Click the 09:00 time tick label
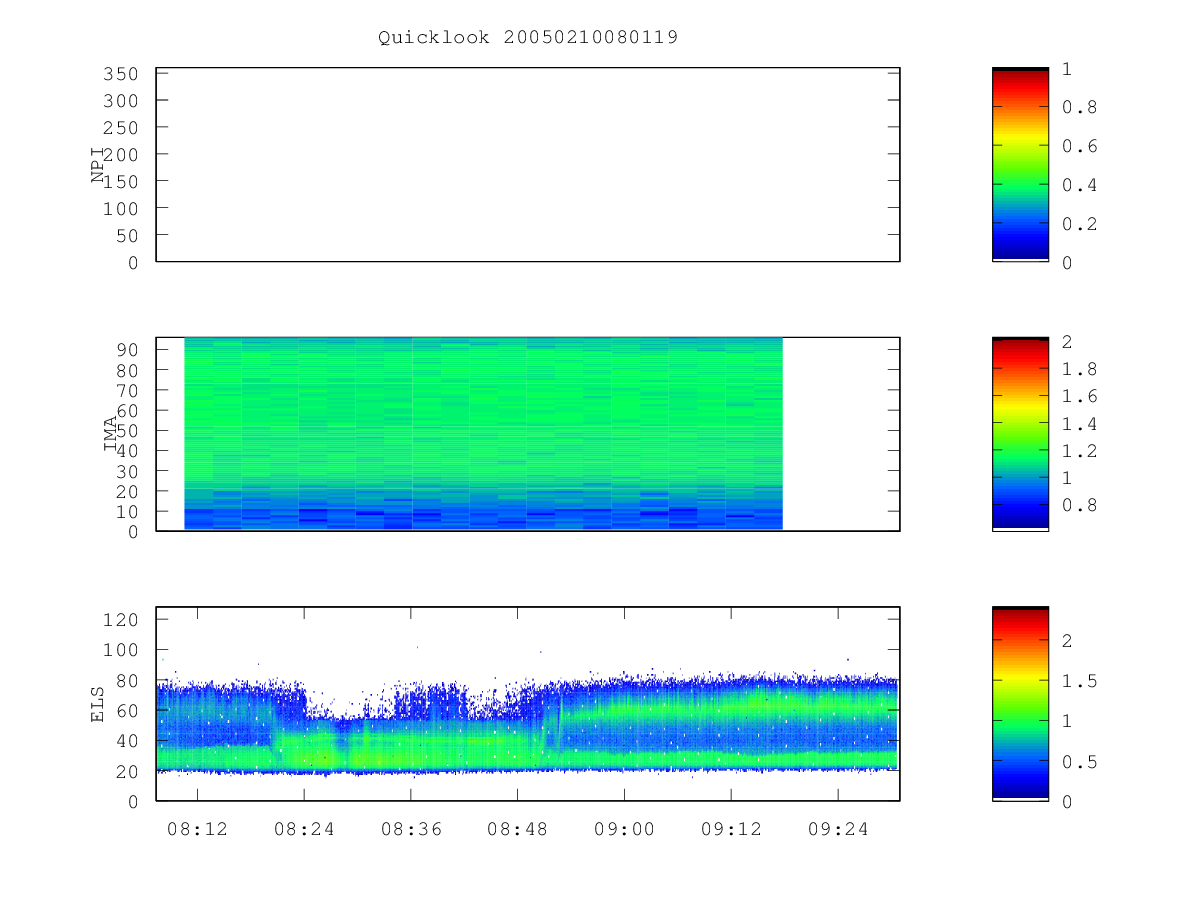1200x900 pixels. [624, 829]
